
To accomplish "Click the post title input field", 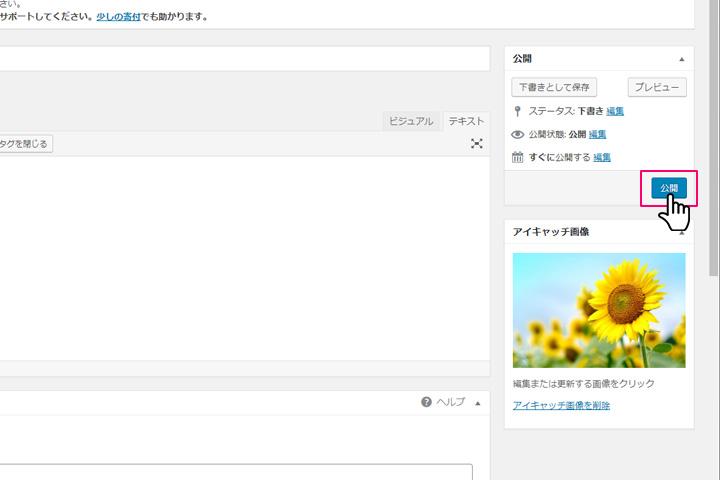I will (245, 58).
